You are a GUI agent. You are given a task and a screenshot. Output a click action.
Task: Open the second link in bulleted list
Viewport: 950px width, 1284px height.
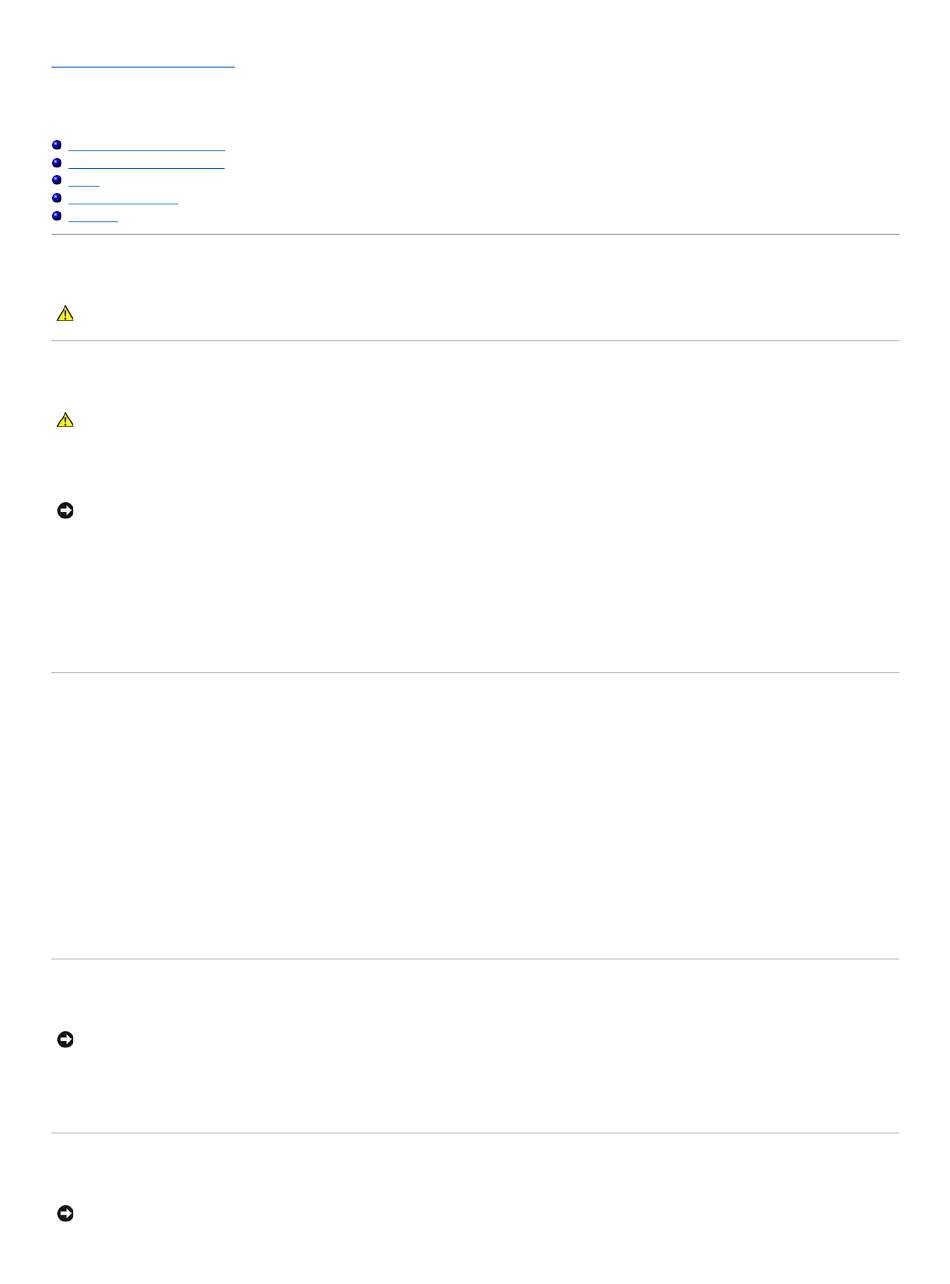pos(147,164)
